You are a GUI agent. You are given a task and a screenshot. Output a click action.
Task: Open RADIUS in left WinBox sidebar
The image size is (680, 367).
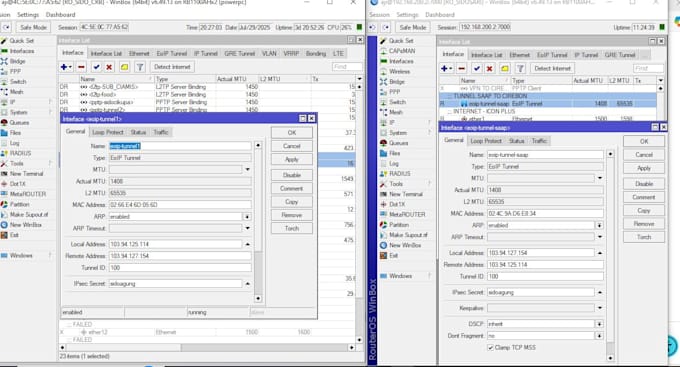20,153
